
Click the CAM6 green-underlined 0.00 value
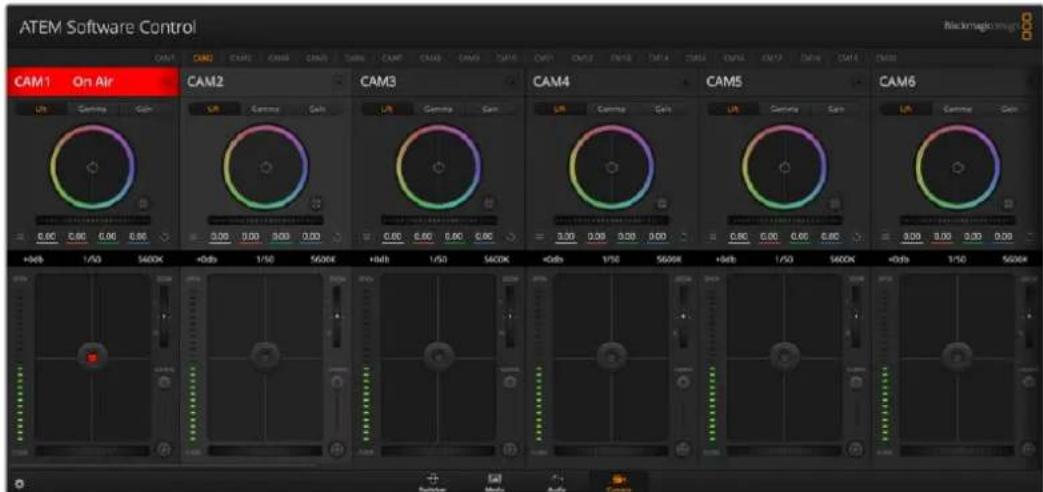coord(972,235)
